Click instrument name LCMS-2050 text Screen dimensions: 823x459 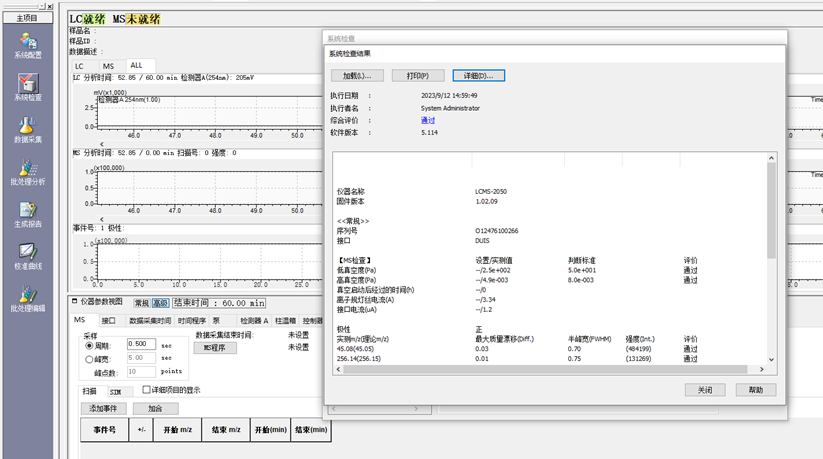491,192
